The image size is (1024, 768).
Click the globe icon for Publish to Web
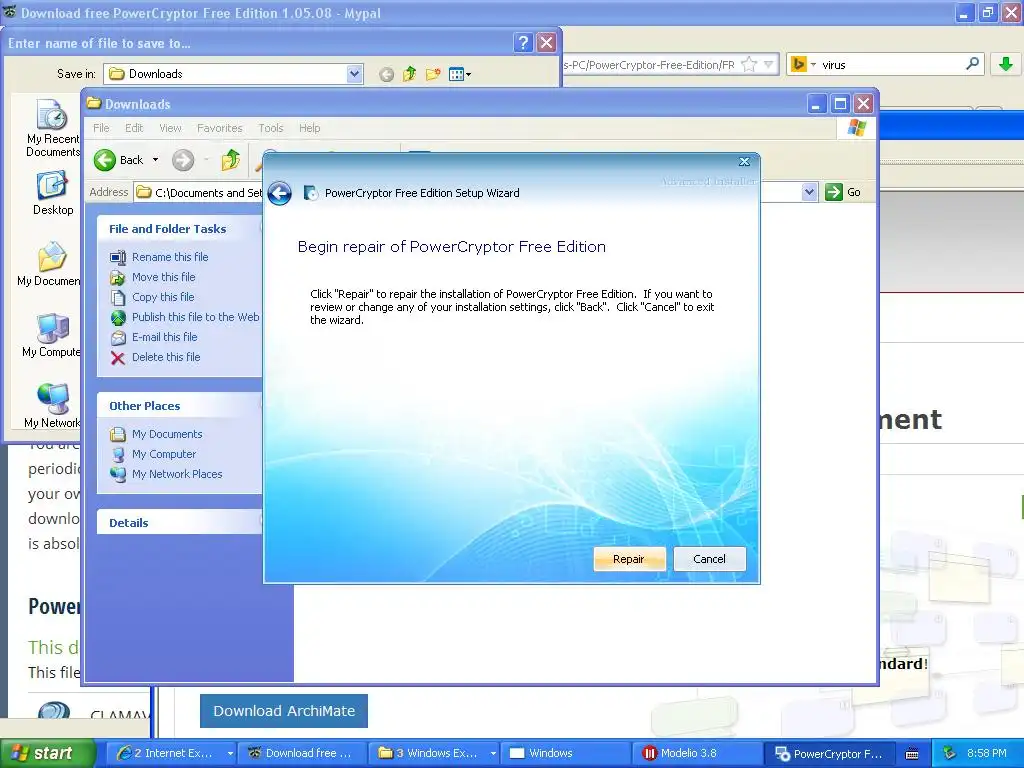pyautogui.click(x=118, y=317)
